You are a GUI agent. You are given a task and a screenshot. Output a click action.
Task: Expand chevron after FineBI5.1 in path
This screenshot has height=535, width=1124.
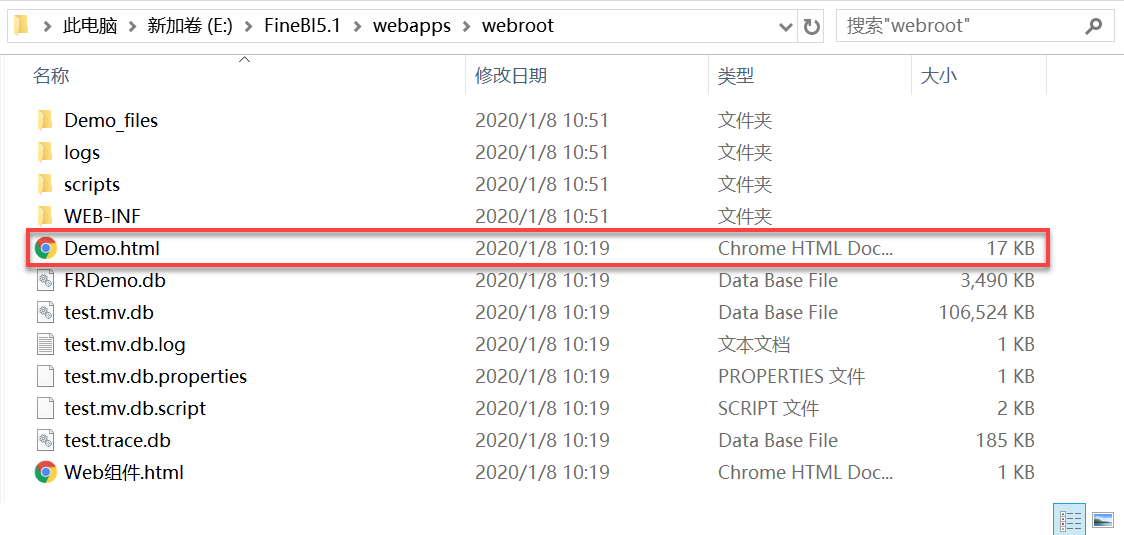pyautogui.click(x=358, y=27)
